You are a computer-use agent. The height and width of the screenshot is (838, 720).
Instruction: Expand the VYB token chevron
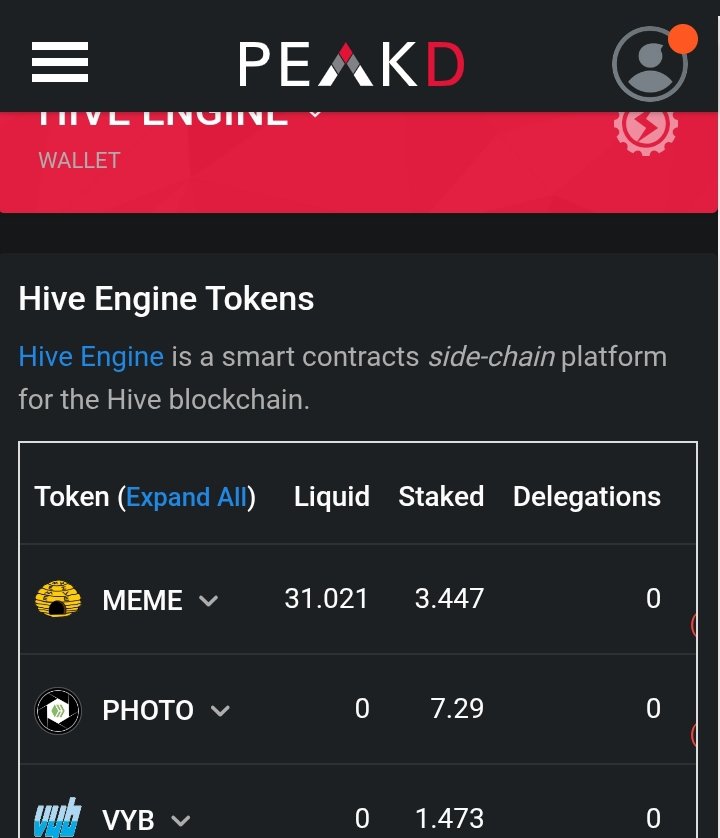click(181, 820)
